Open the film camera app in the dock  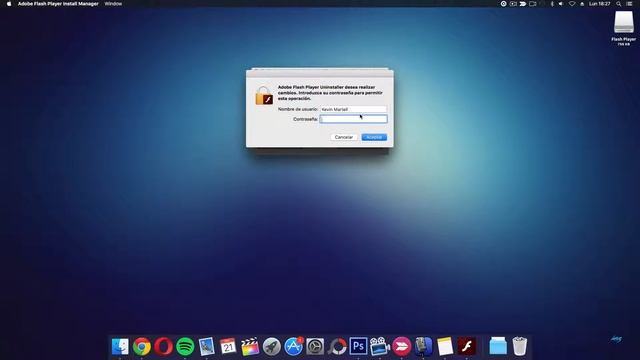point(380,347)
